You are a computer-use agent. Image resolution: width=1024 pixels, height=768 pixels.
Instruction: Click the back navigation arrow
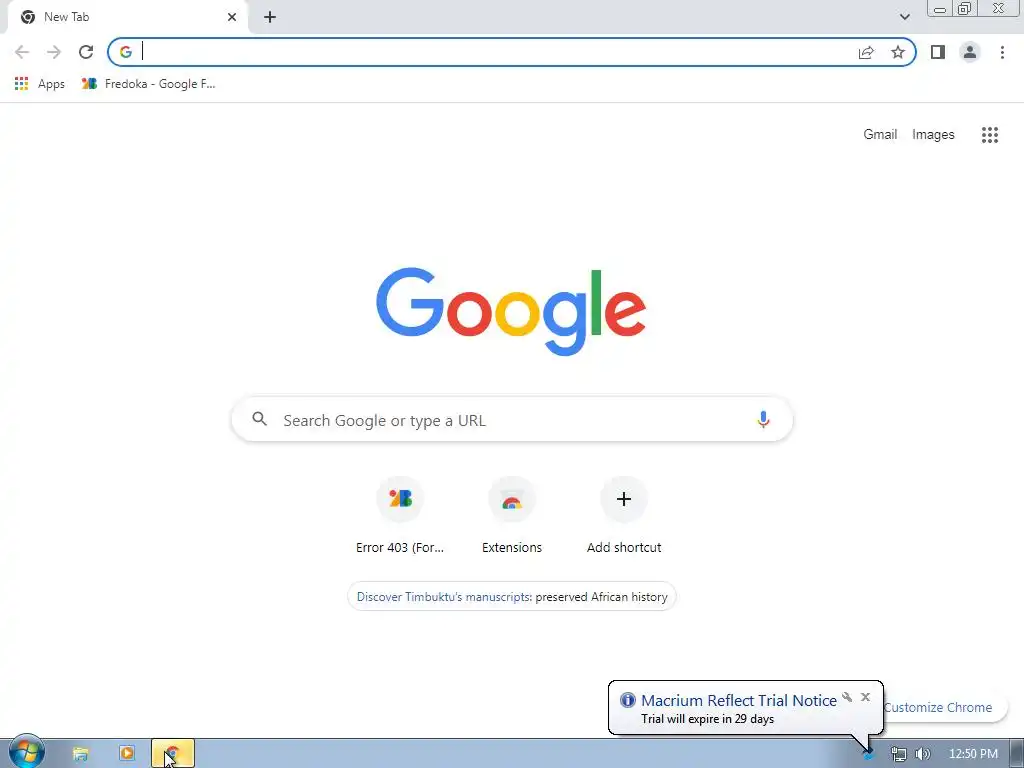point(22,52)
